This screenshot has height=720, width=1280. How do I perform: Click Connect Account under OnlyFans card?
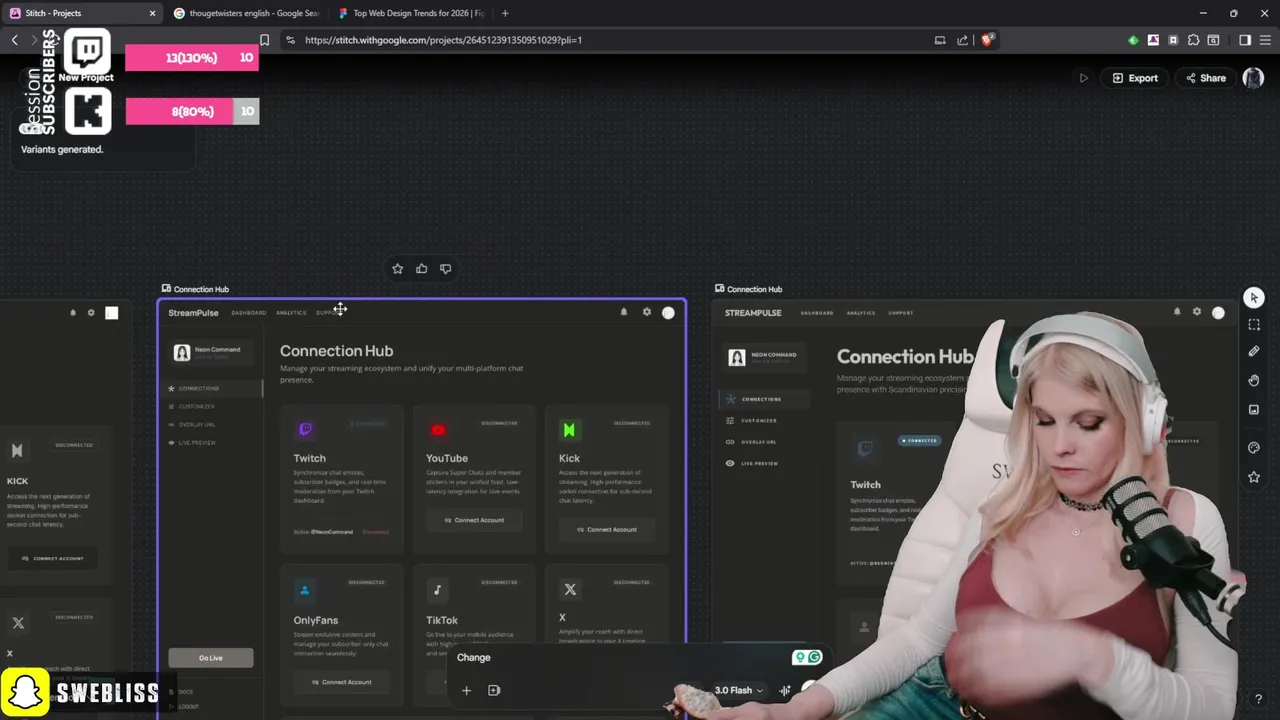point(341,682)
